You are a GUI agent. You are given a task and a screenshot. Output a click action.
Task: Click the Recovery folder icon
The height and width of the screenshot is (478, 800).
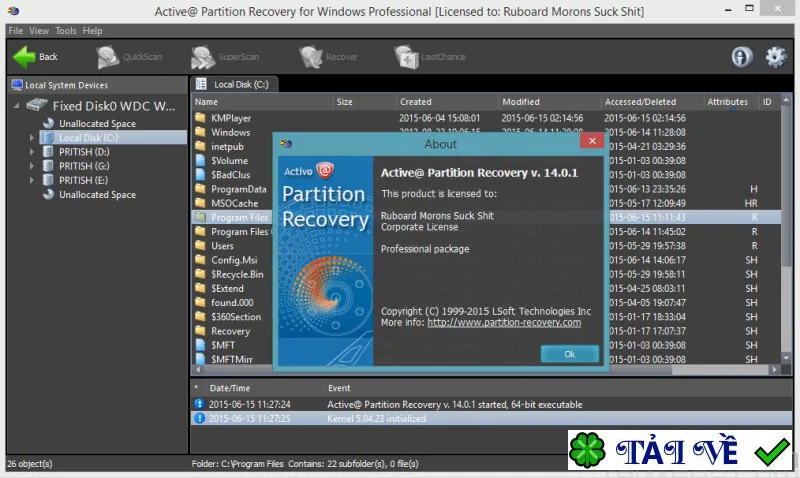click(x=201, y=331)
